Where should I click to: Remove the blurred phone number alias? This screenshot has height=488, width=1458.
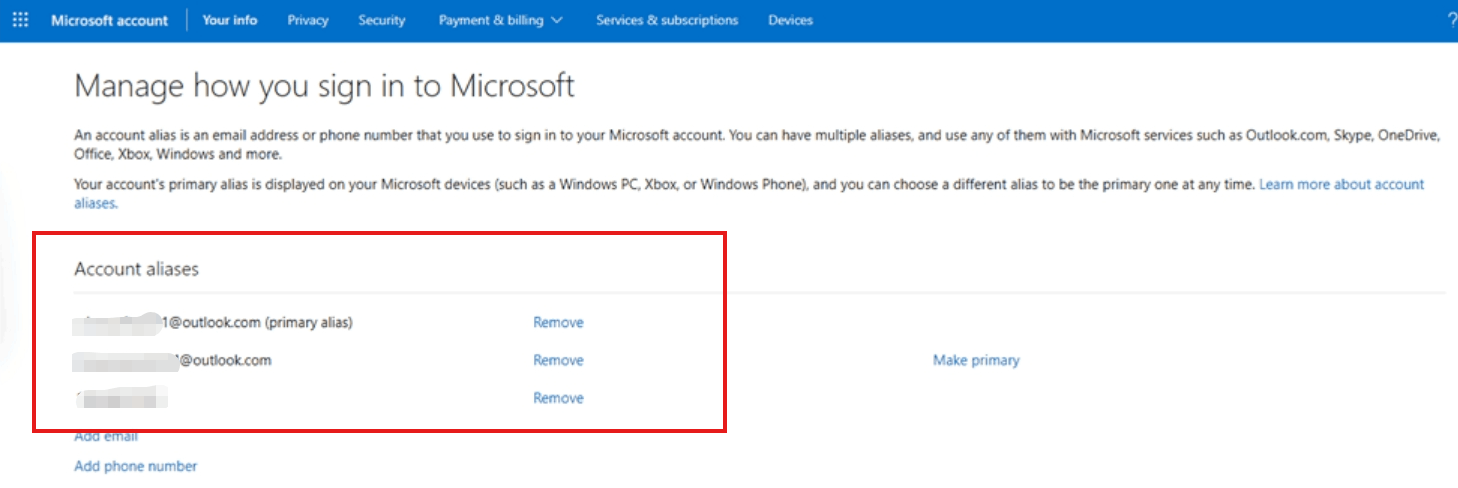pyautogui.click(x=558, y=398)
